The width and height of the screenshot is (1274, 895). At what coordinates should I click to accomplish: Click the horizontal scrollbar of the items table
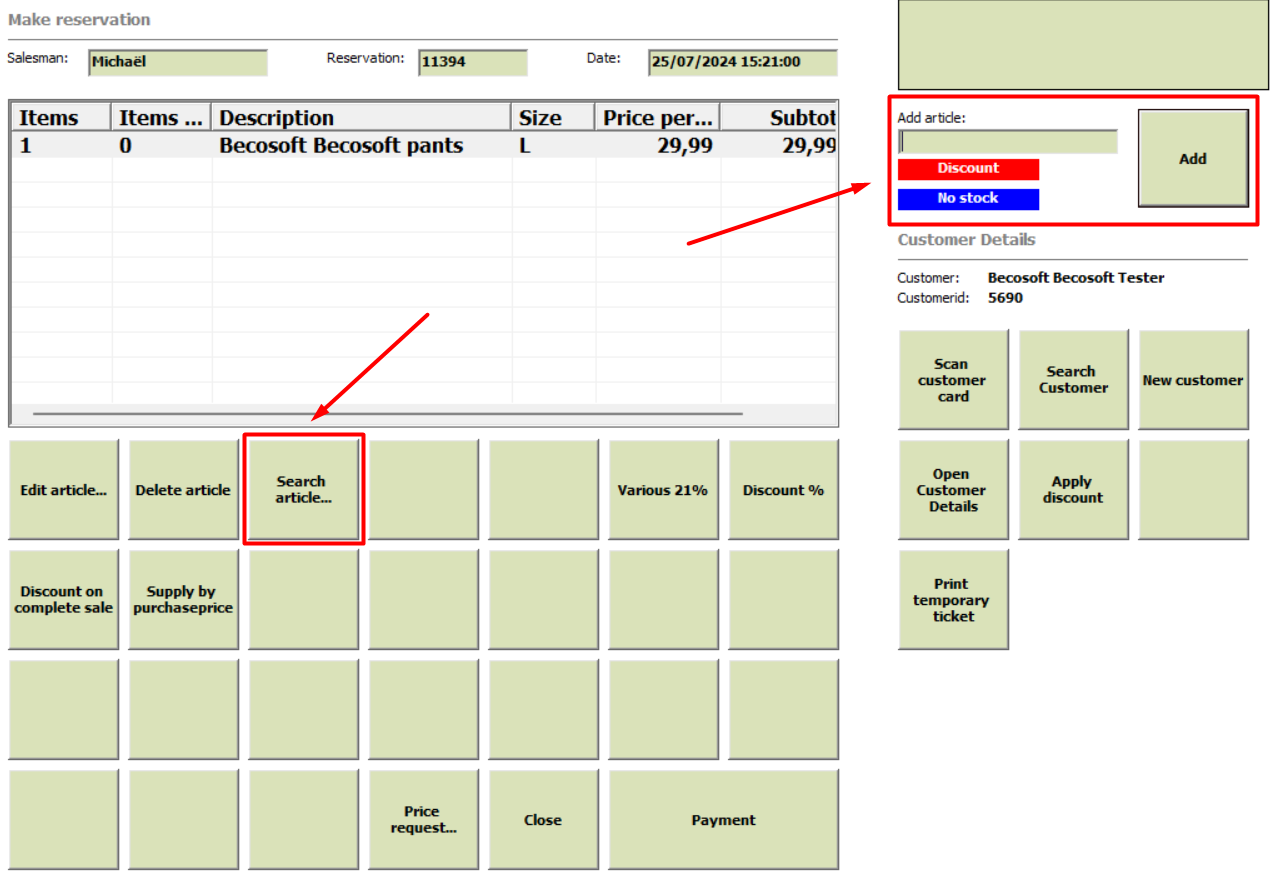[x=388, y=413]
